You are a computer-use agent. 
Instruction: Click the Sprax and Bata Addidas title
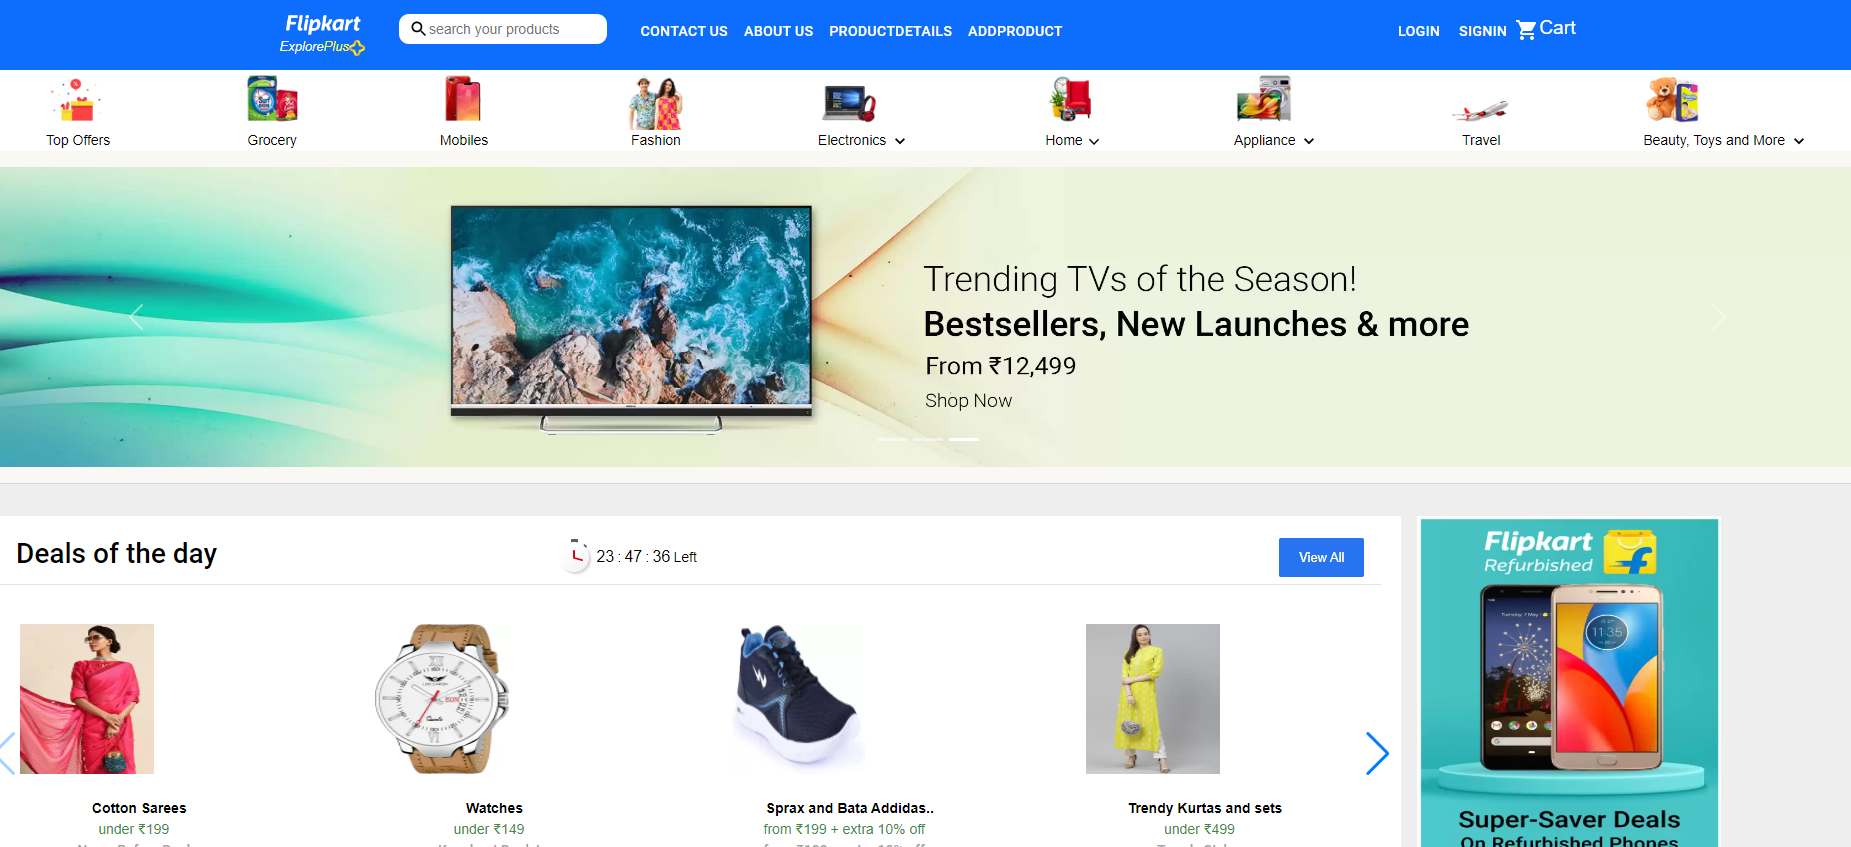click(x=850, y=808)
